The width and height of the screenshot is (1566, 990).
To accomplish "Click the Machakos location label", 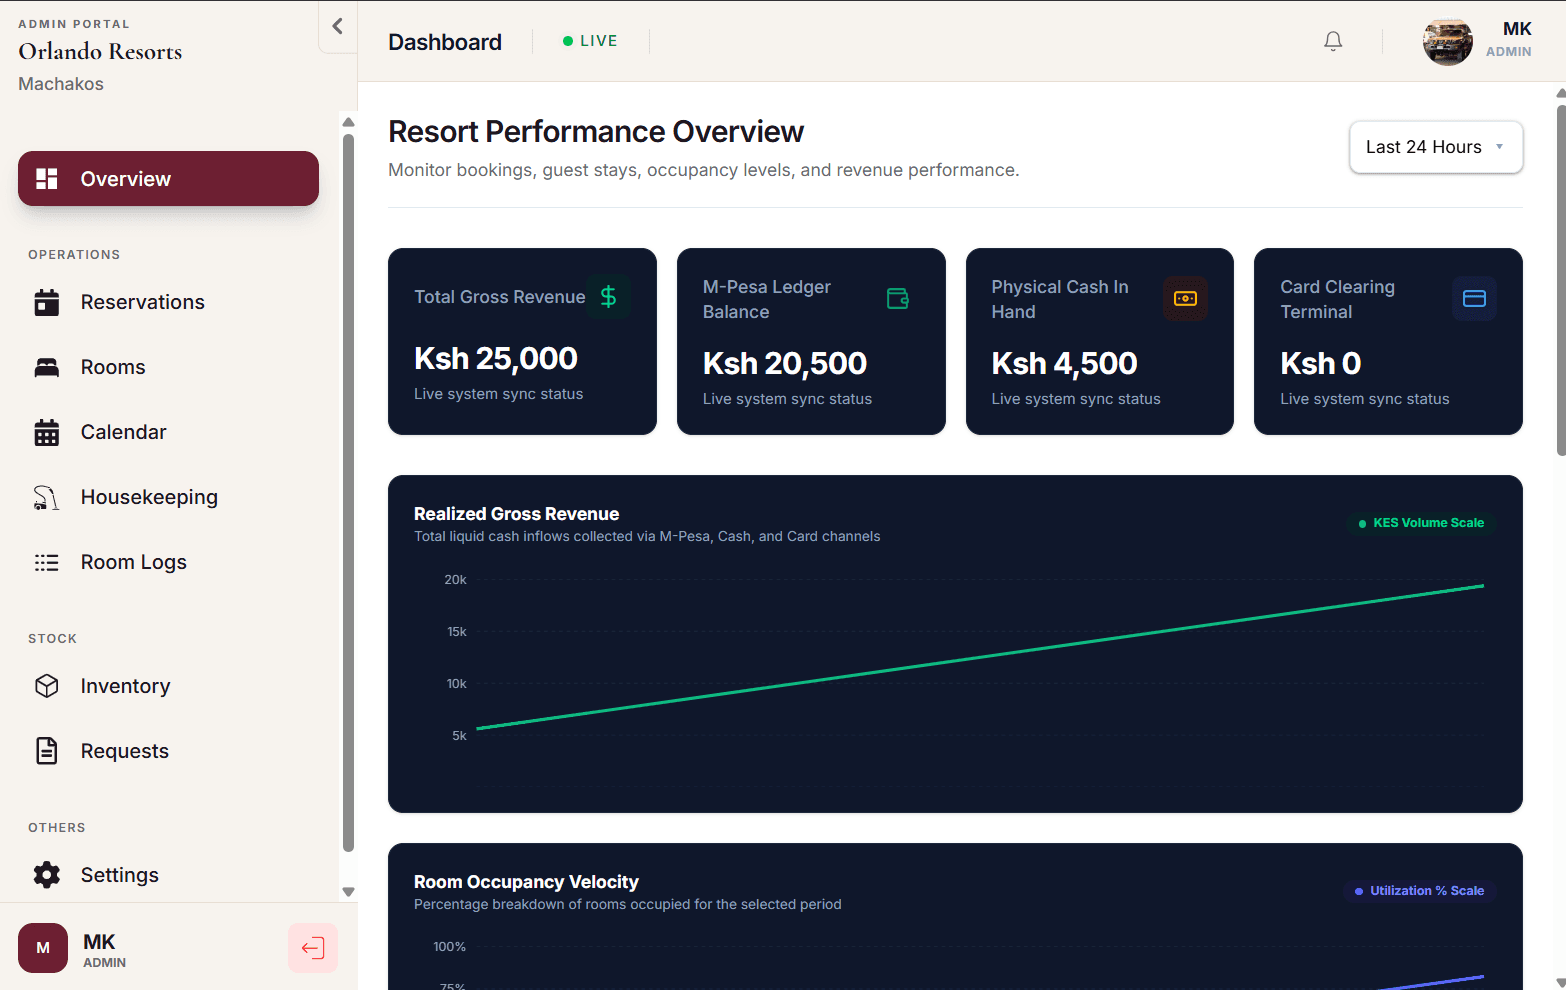I will 61,84.
